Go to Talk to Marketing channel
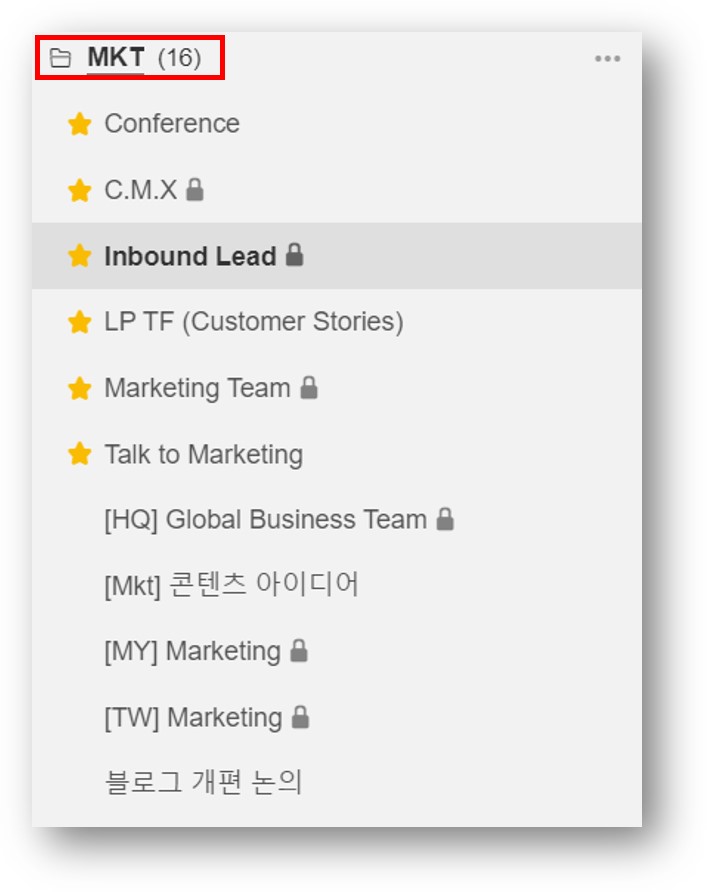Viewport: 707px width, 892px height. (203, 454)
